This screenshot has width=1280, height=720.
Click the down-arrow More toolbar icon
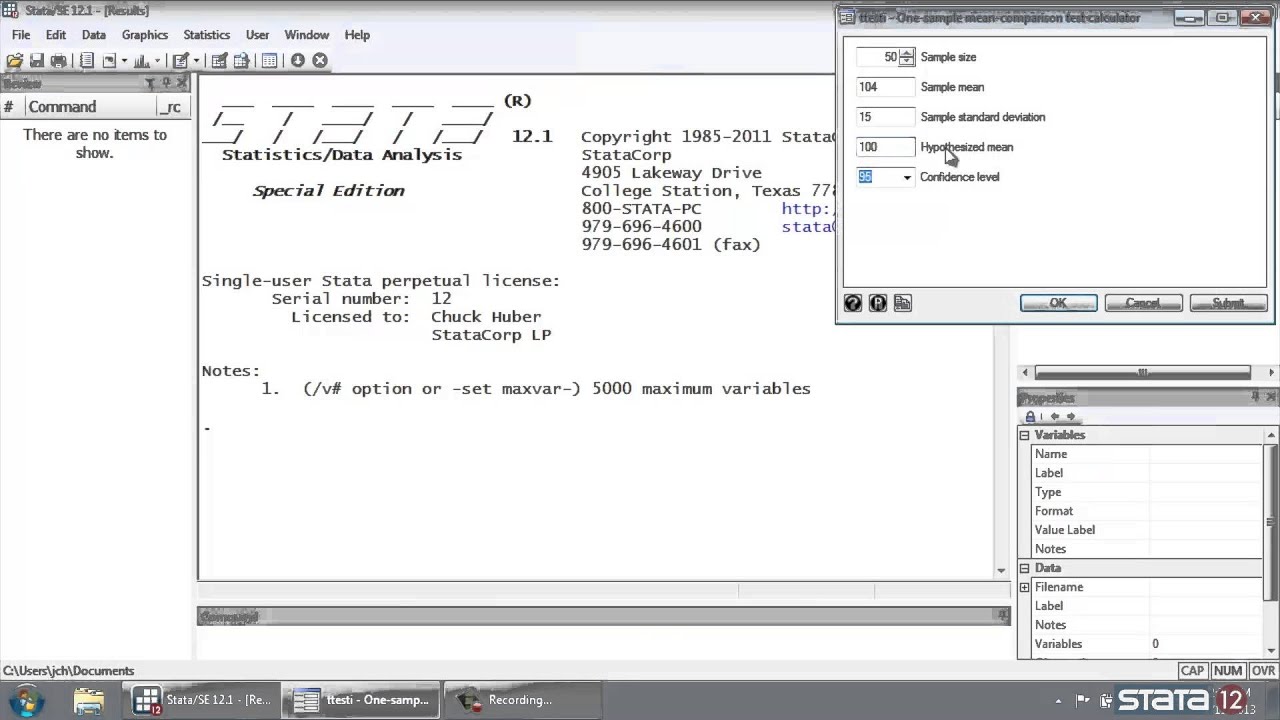[x=297, y=61]
